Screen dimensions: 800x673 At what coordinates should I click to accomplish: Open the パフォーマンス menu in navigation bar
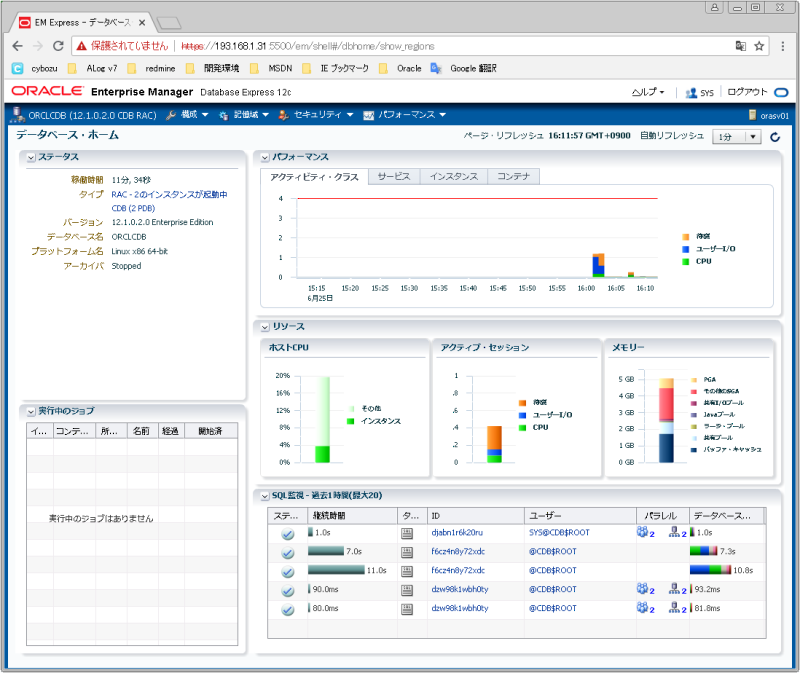[405, 115]
